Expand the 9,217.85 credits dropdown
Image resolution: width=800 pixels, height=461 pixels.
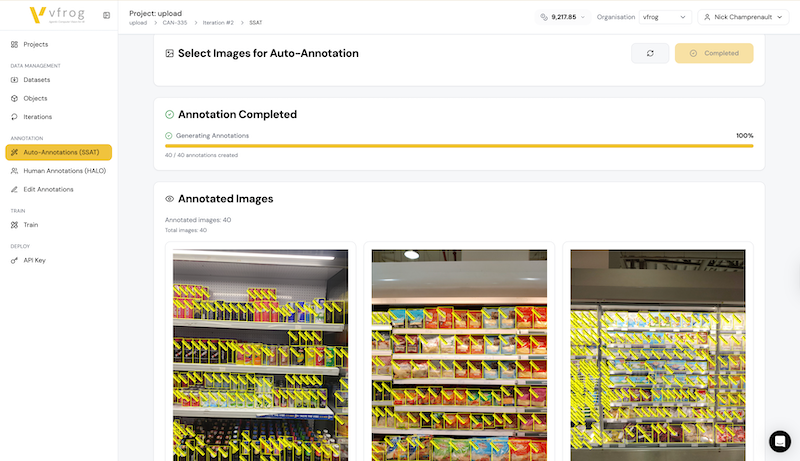tap(563, 17)
